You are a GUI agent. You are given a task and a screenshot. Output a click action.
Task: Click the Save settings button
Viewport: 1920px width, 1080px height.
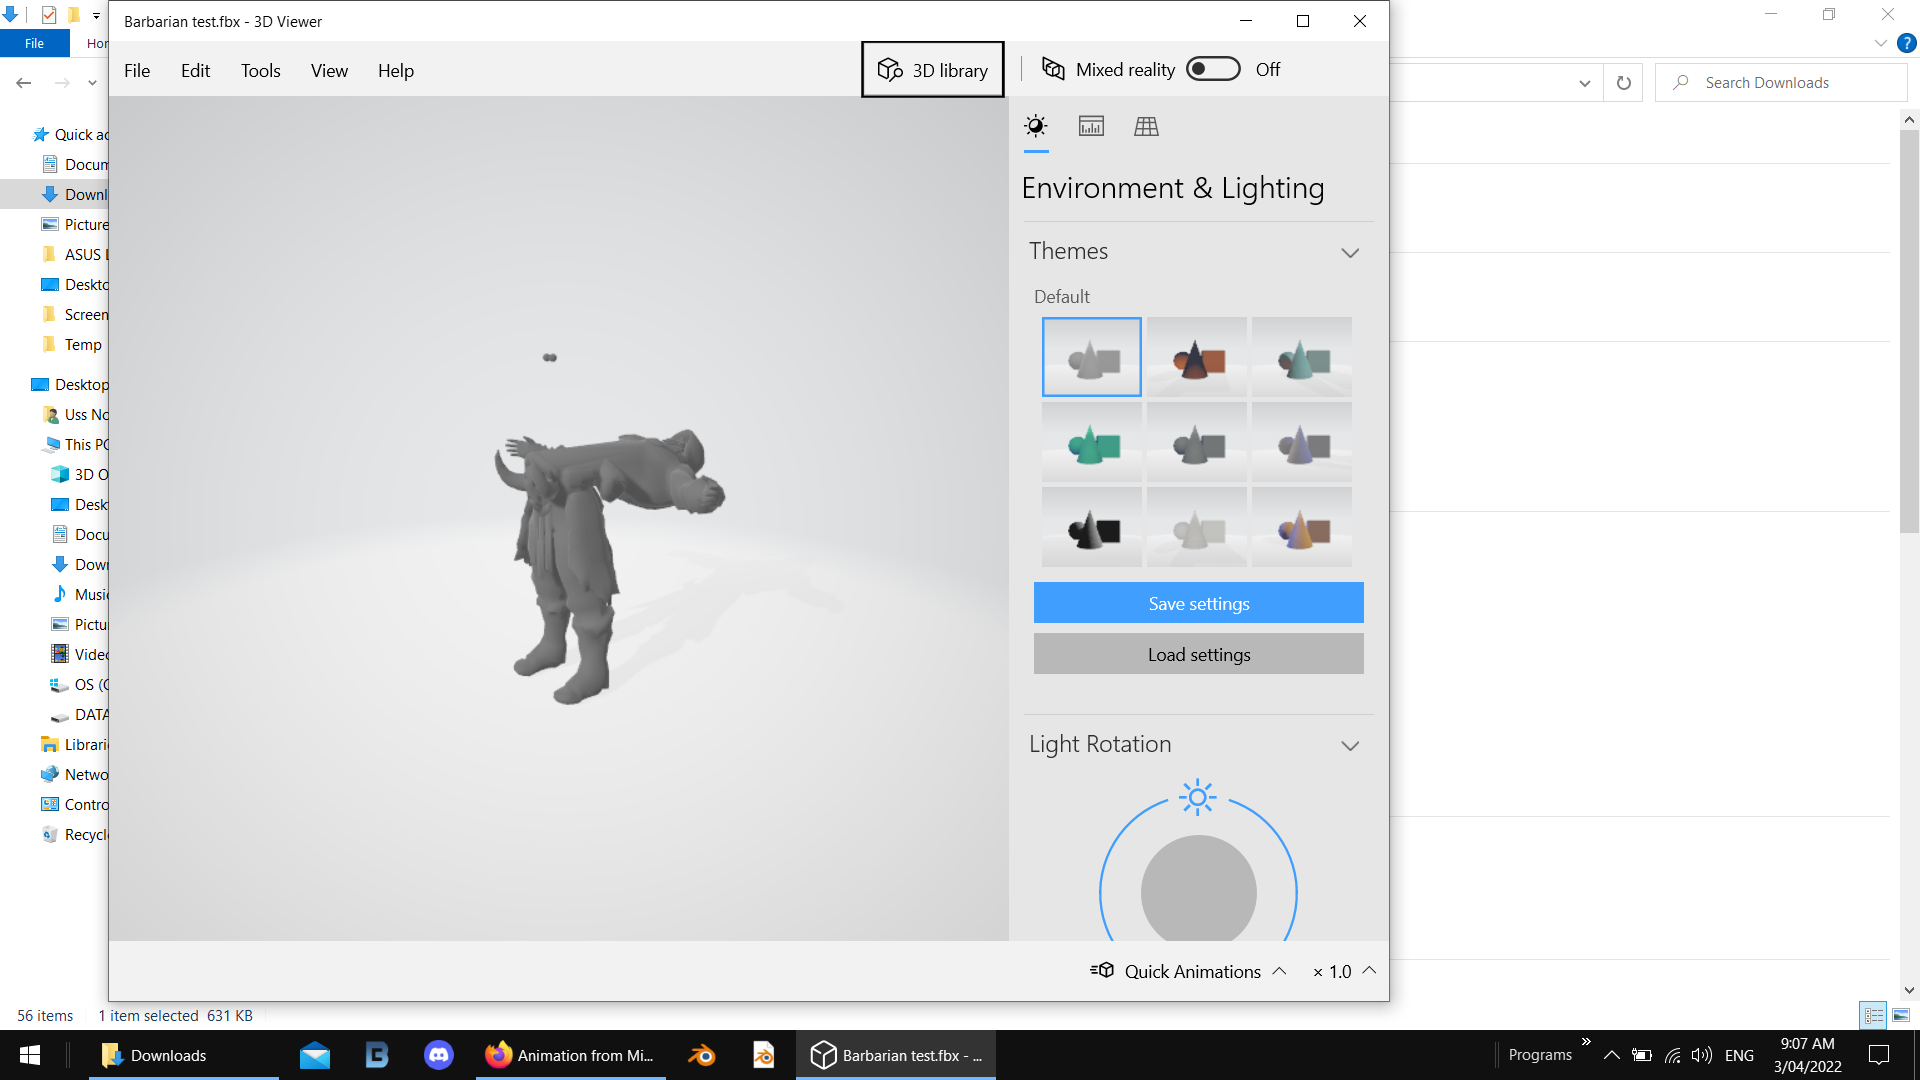coord(1198,602)
